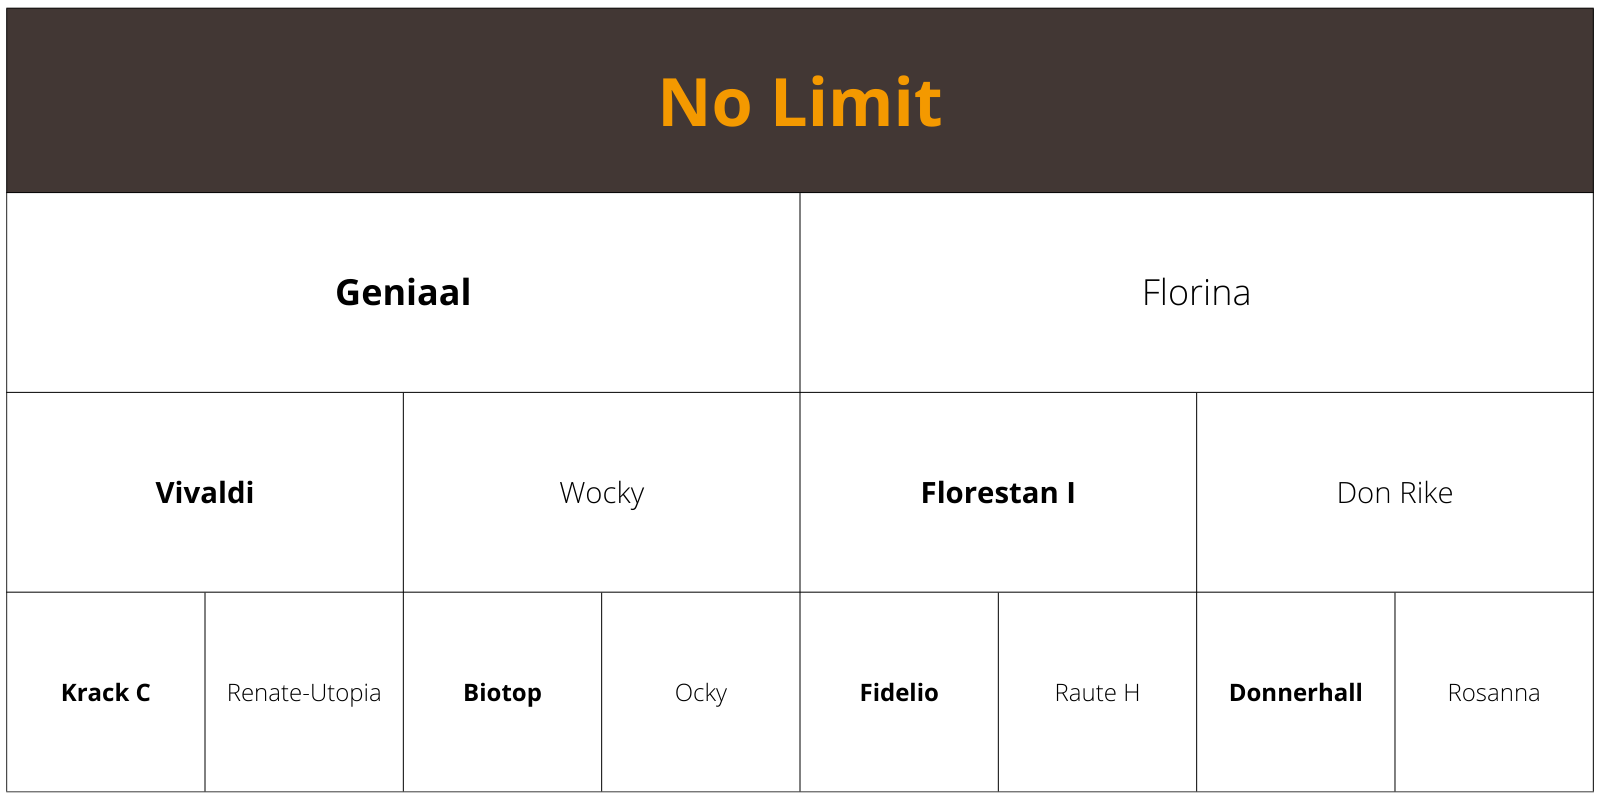Choose the Renate-Utopia cell
1600x800 pixels.
pos(304,692)
